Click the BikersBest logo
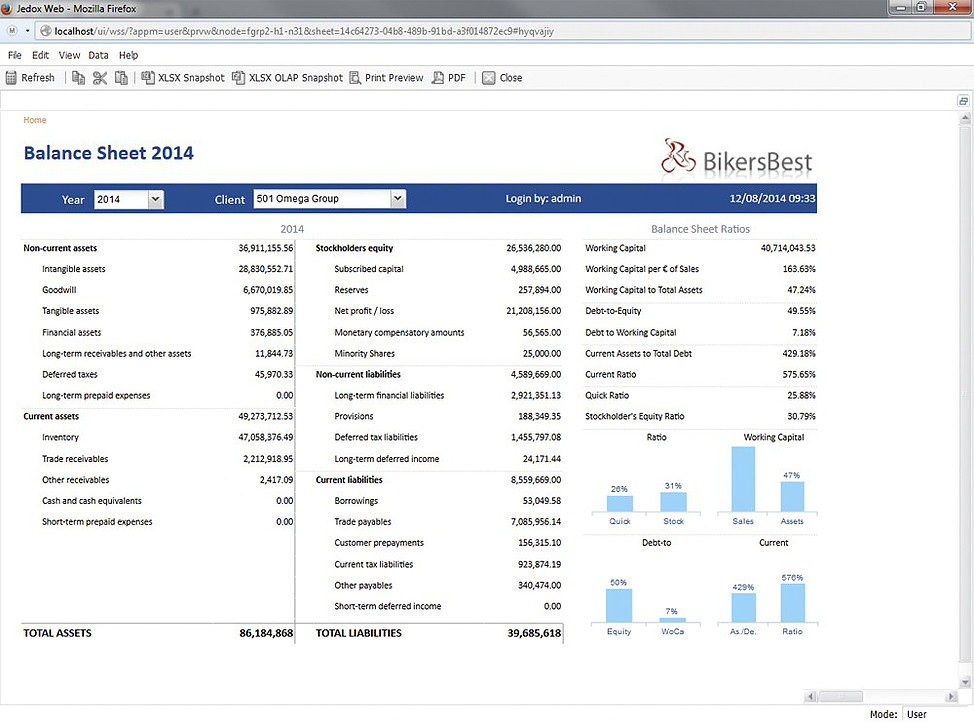The width and height of the screenshot is (974, 722). [x=738, y=158]
